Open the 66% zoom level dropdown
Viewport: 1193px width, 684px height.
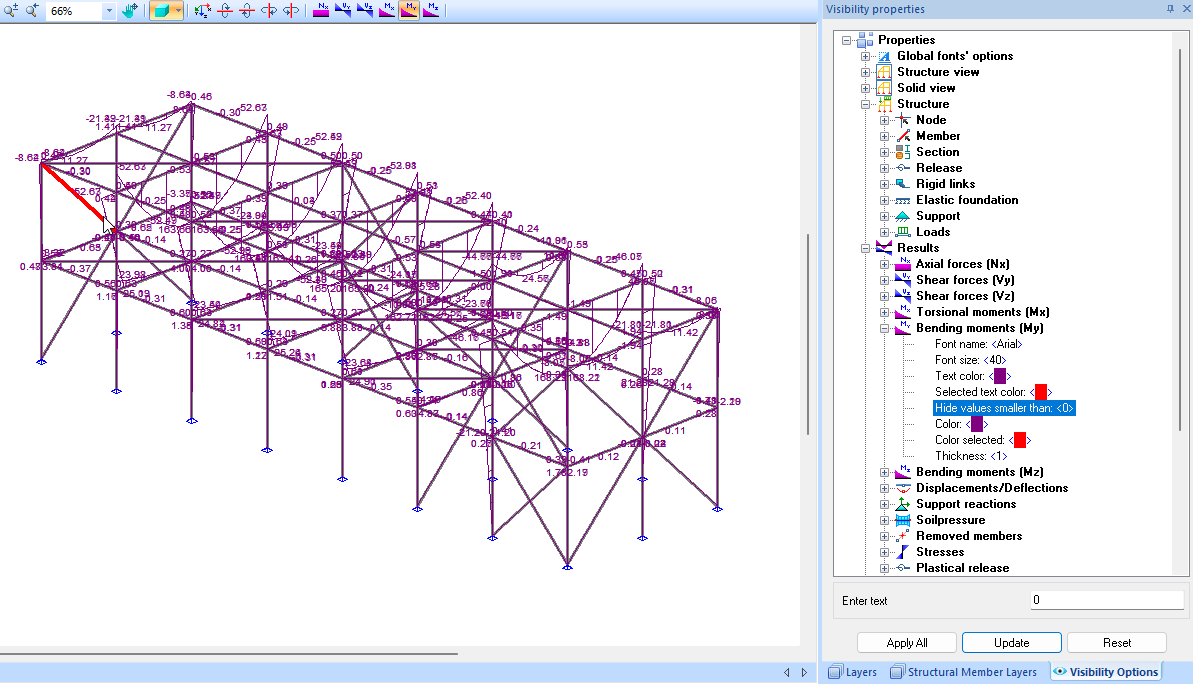(x=109, y=11)
